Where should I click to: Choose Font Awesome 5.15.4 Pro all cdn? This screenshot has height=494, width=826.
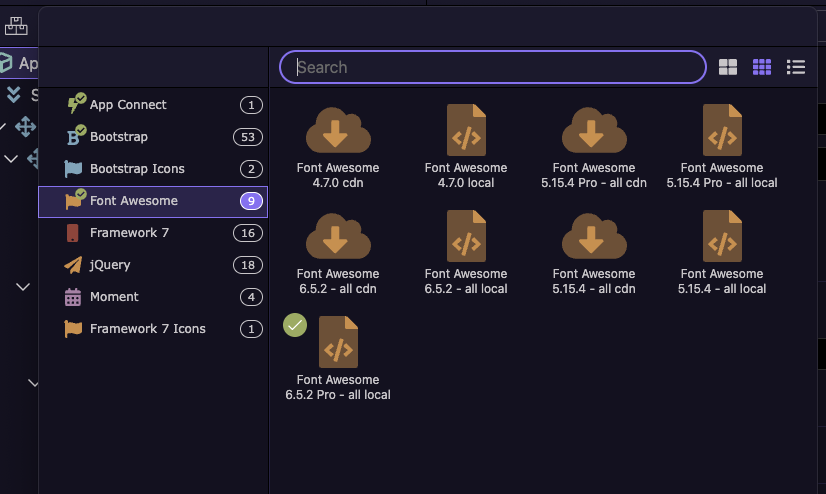pyautogui.click(x=594, y=146)
